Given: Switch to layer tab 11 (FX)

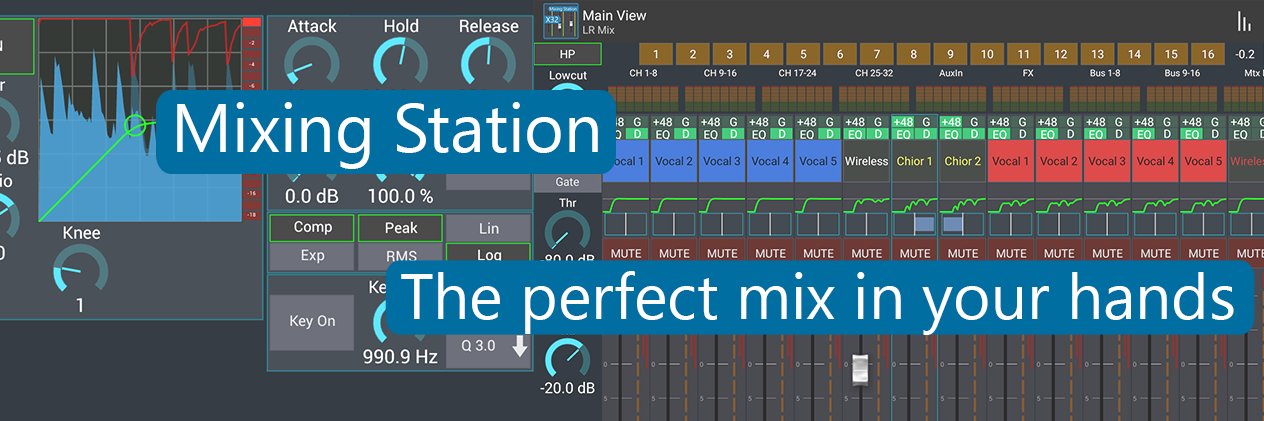Looking at the screenshot, I should pyautogui.click(x=1023, y=54).
